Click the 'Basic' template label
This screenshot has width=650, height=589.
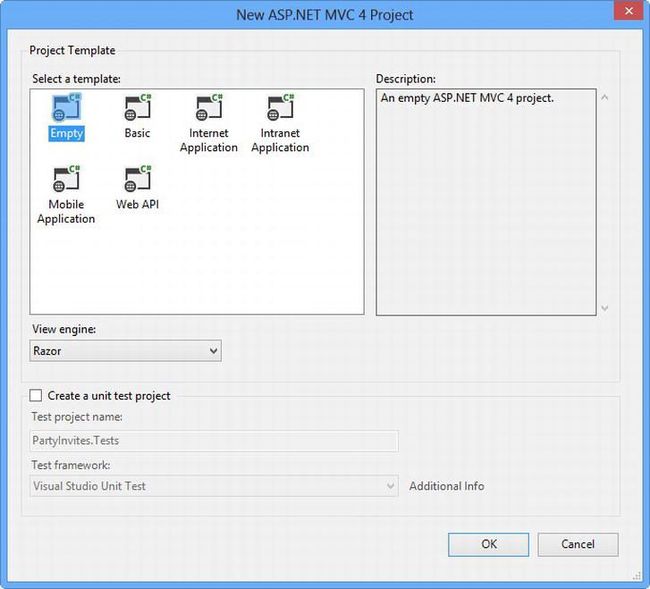pyautogui.click(x=137, y=133)
